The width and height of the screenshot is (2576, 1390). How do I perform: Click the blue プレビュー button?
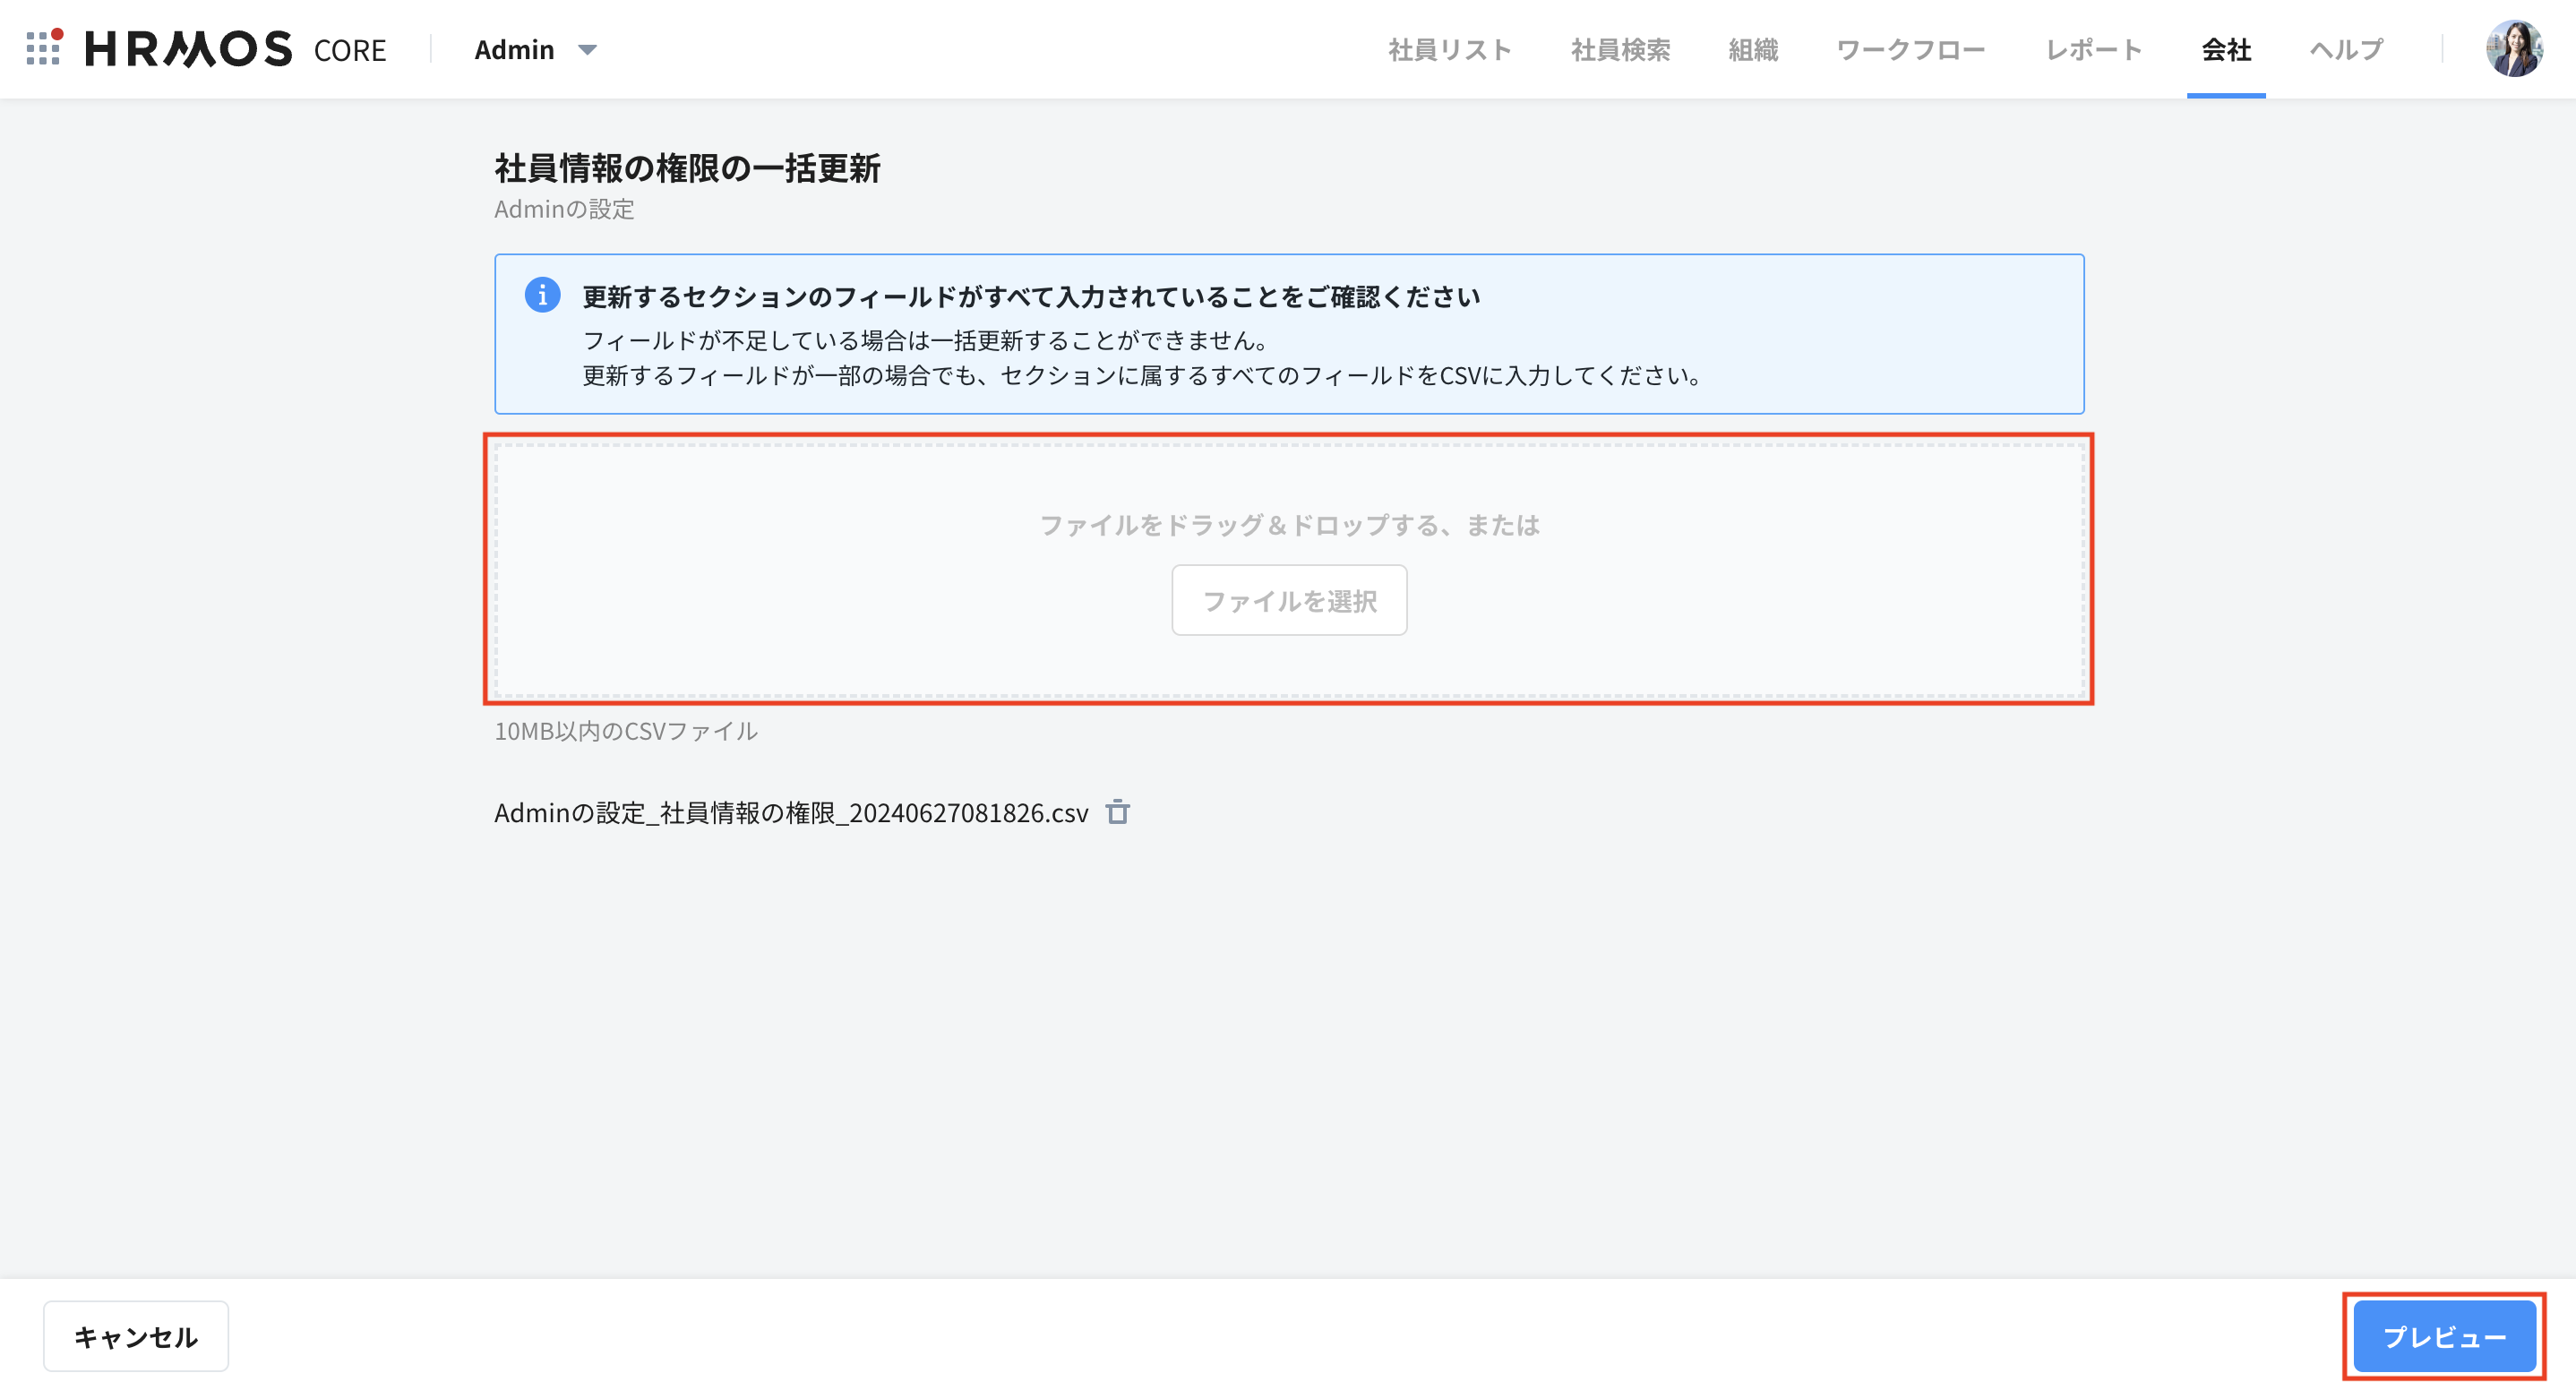(x=2444, y=1335)
